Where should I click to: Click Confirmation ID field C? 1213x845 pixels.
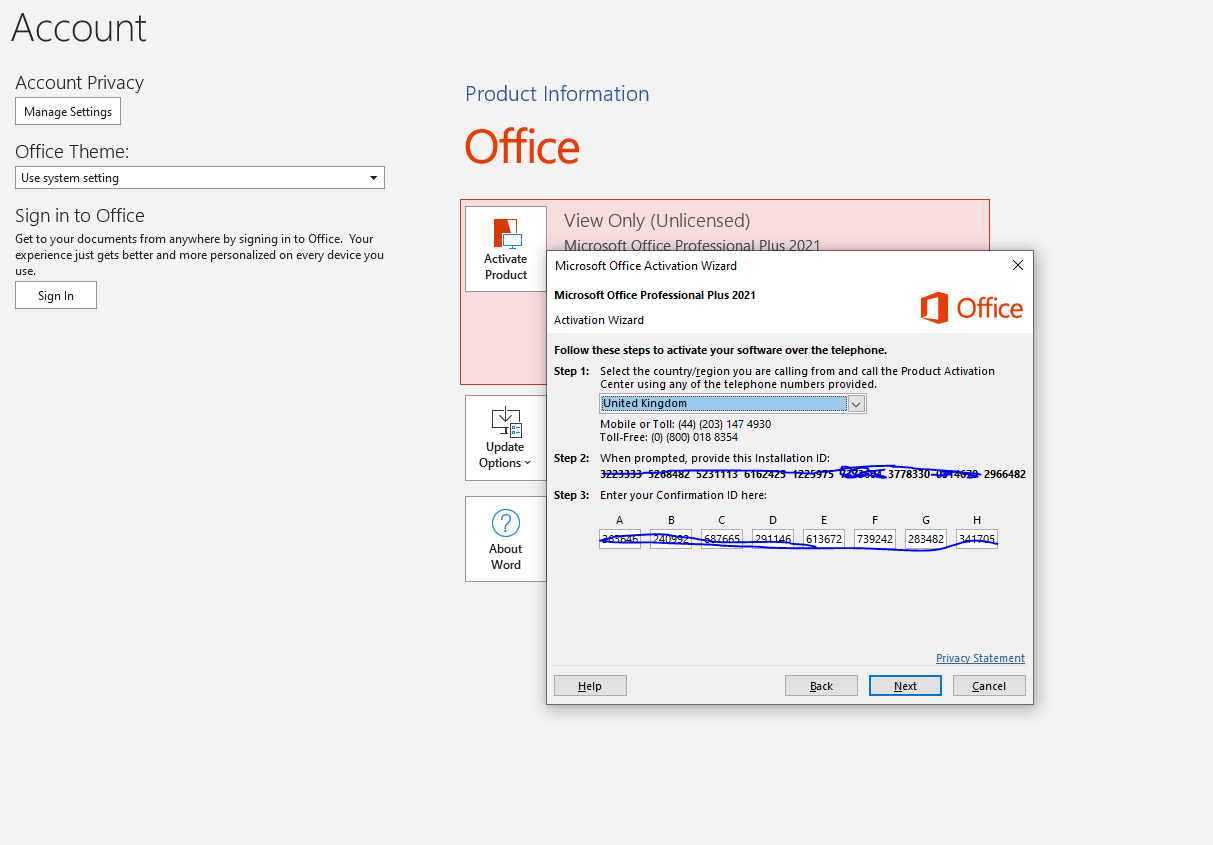(722, 539)
